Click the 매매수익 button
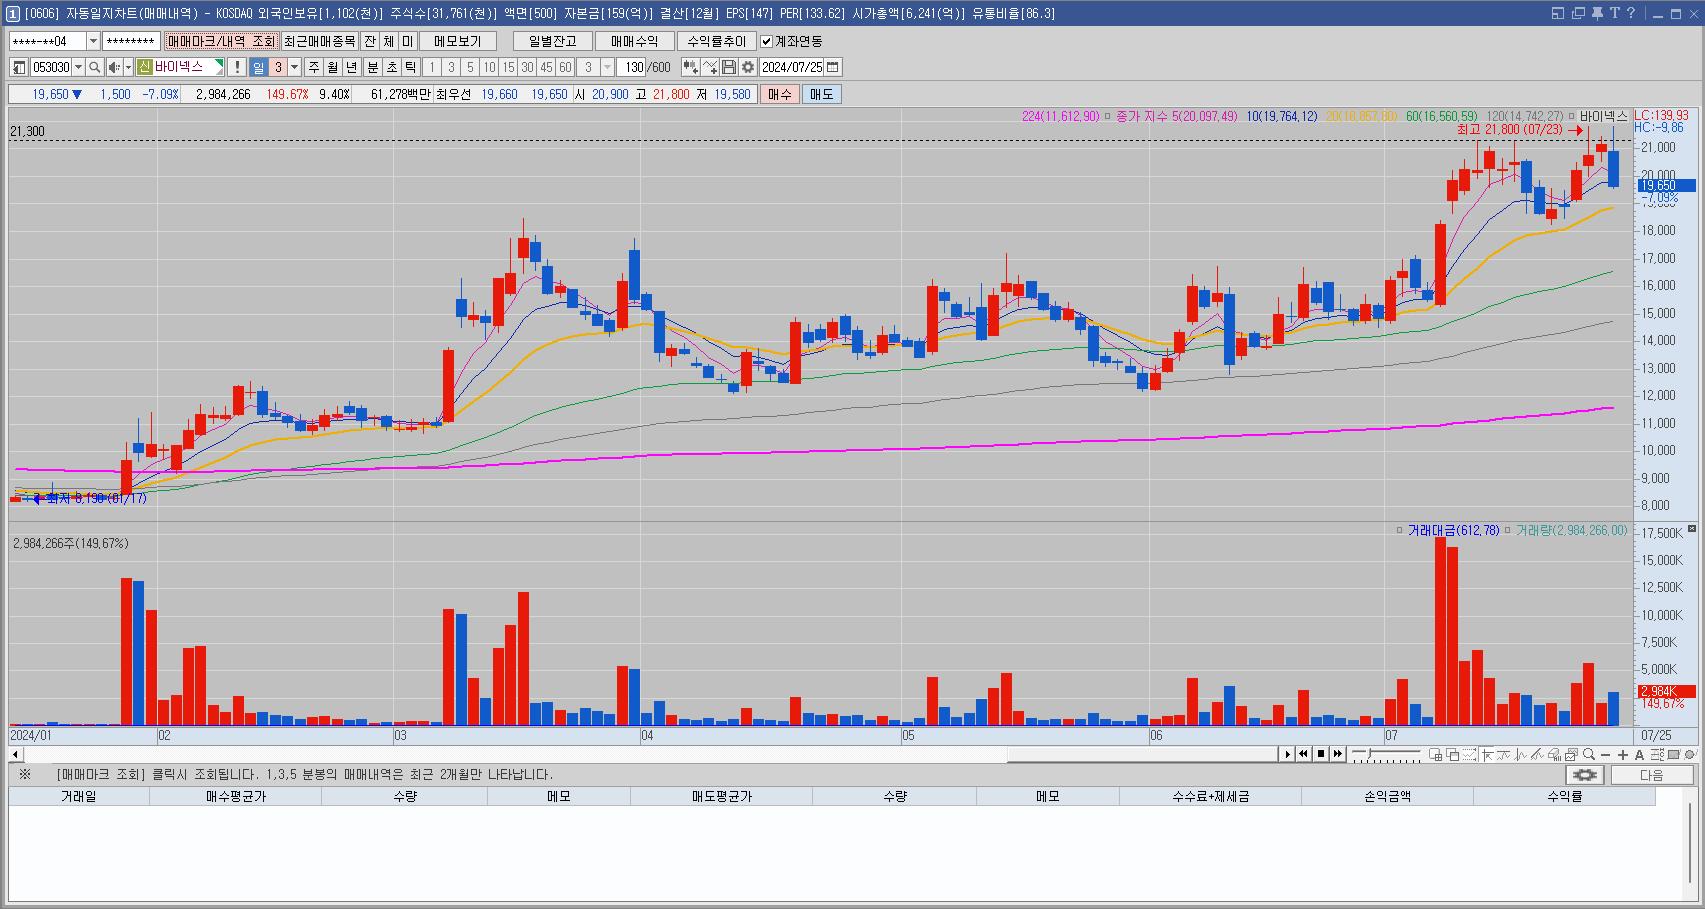This screenshot has width=1705, height=909. click(x=635, y=41)
